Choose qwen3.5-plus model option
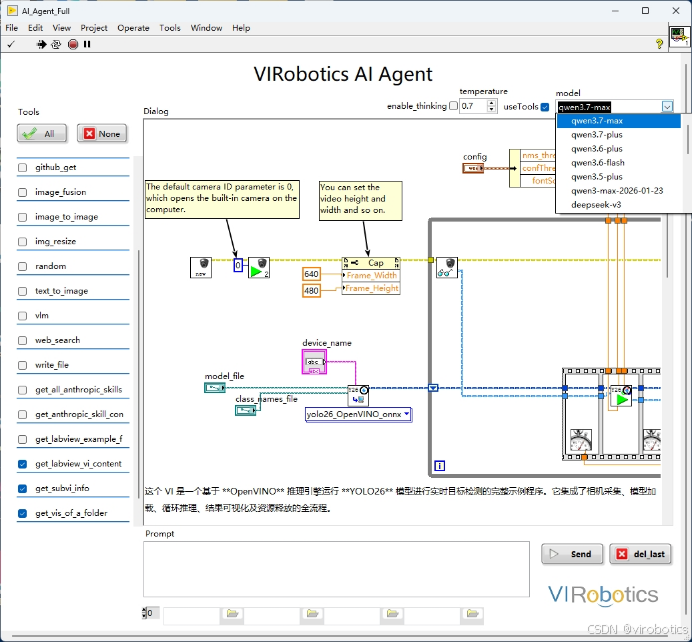 pos(618,177)
